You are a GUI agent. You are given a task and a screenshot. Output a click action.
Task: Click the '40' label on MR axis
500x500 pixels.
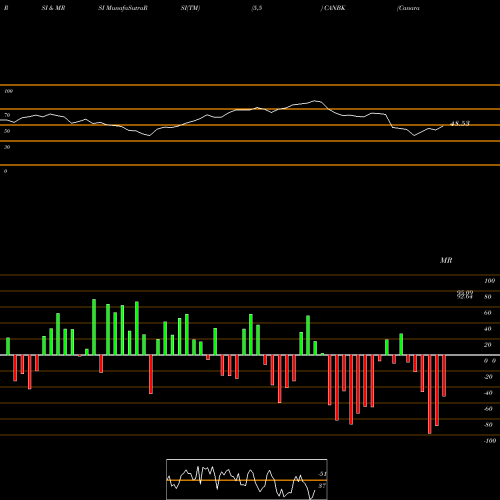[x=488, y=329]
